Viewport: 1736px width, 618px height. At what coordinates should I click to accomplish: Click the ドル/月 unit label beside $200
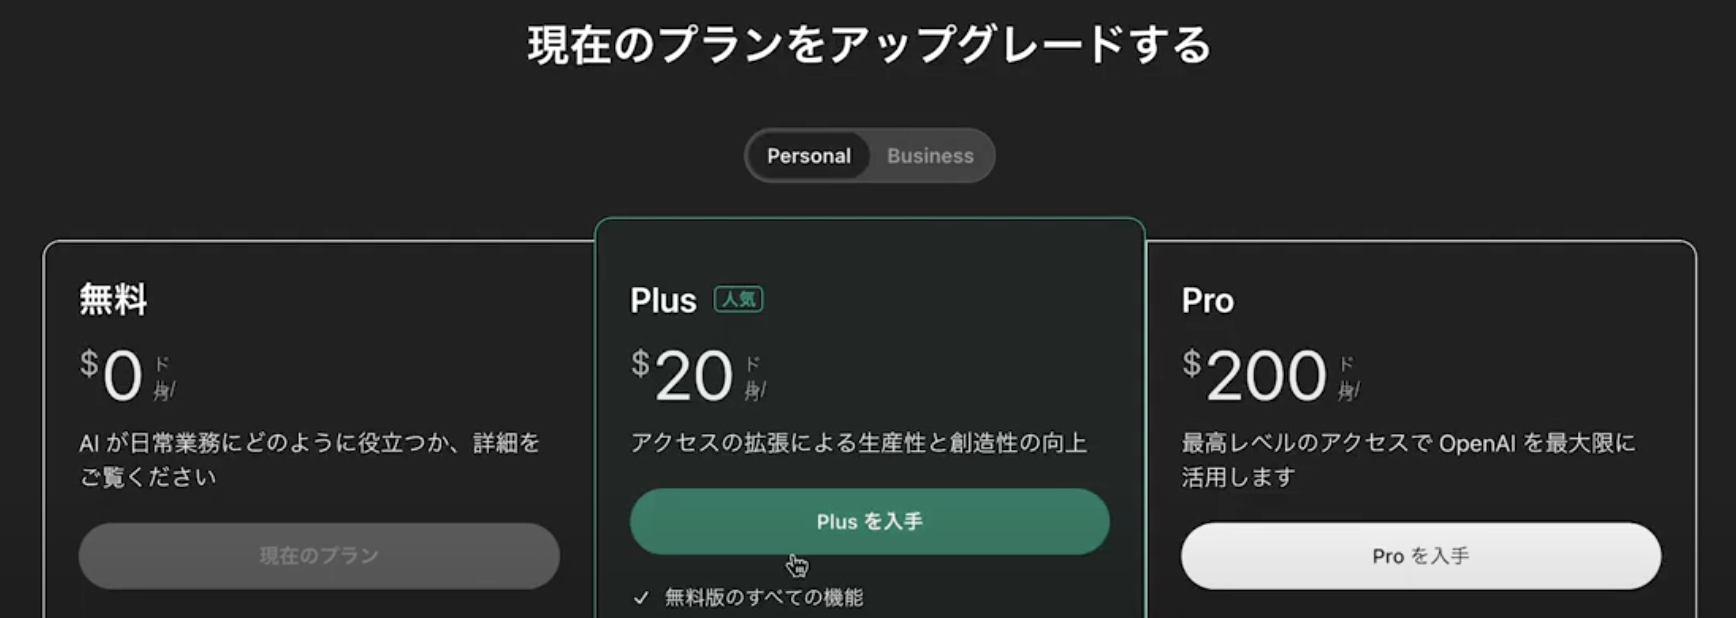(1349, 378)
